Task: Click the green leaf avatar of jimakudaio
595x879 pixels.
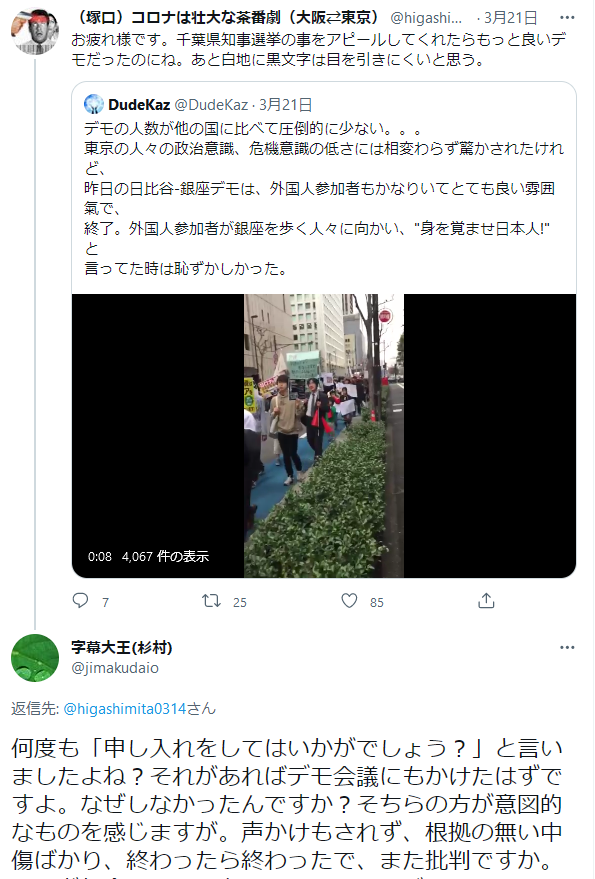Action: (35, 658)
